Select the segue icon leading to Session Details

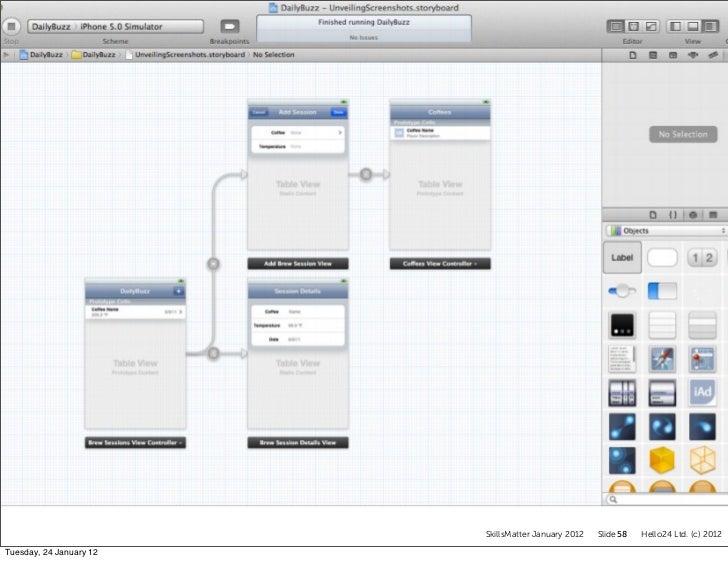click(213, 354)
